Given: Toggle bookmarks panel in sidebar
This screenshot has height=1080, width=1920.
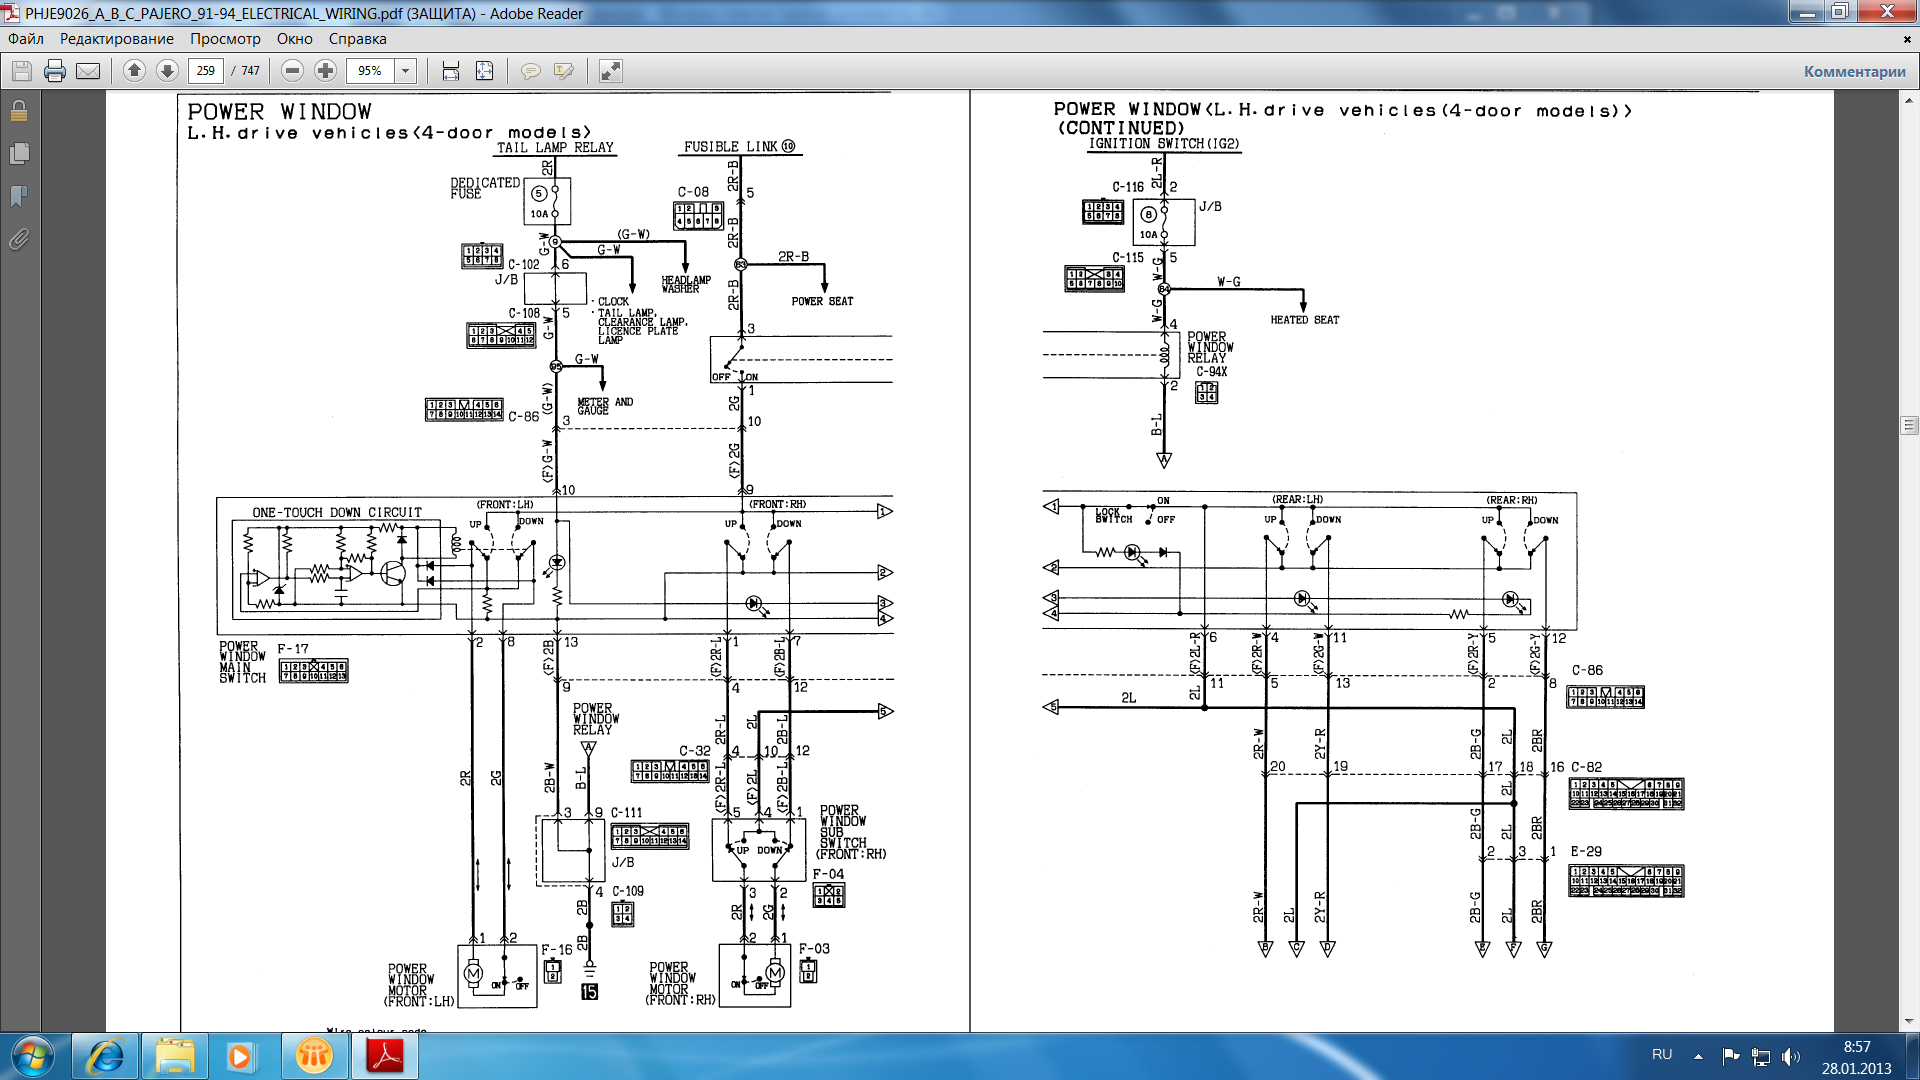Looking at the screenshot, I should coord(18,196).
